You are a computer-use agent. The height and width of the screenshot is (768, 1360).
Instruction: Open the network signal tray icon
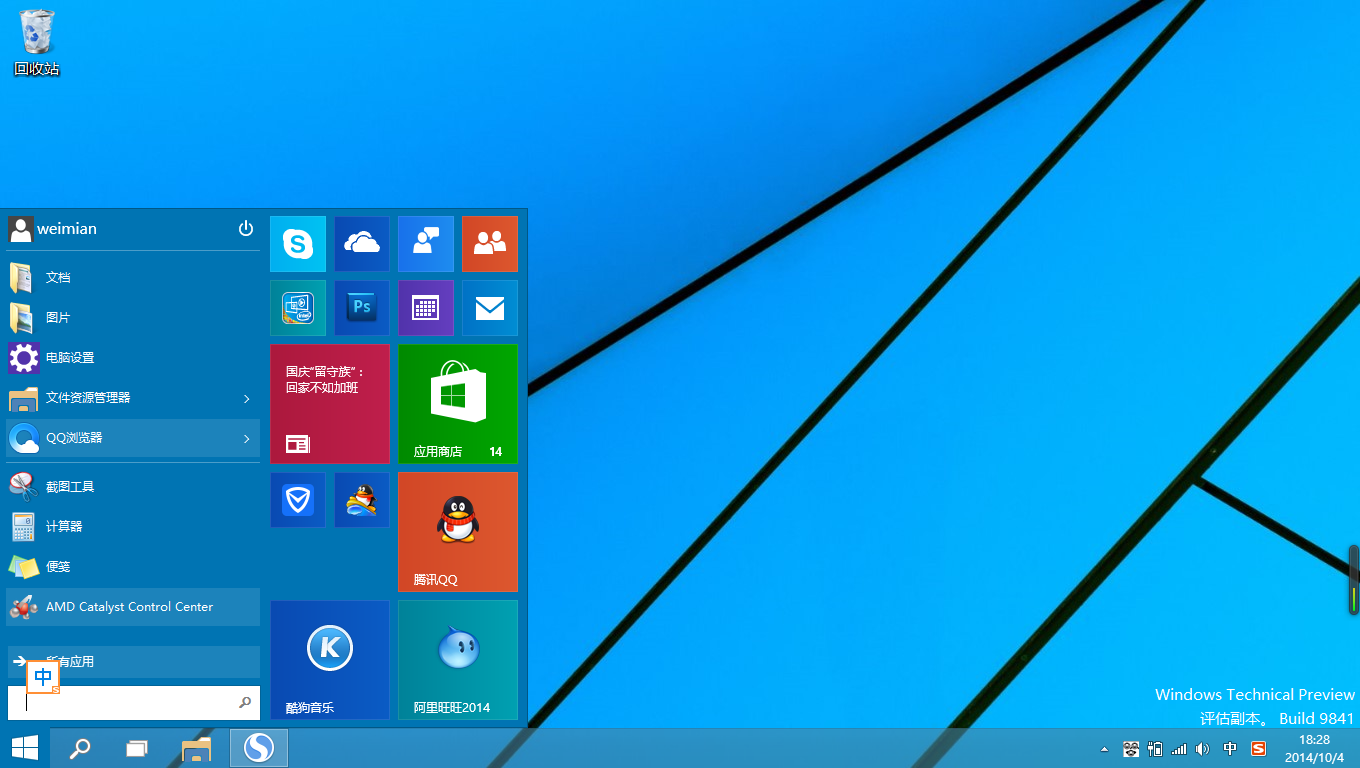(x=1180, y=748)
